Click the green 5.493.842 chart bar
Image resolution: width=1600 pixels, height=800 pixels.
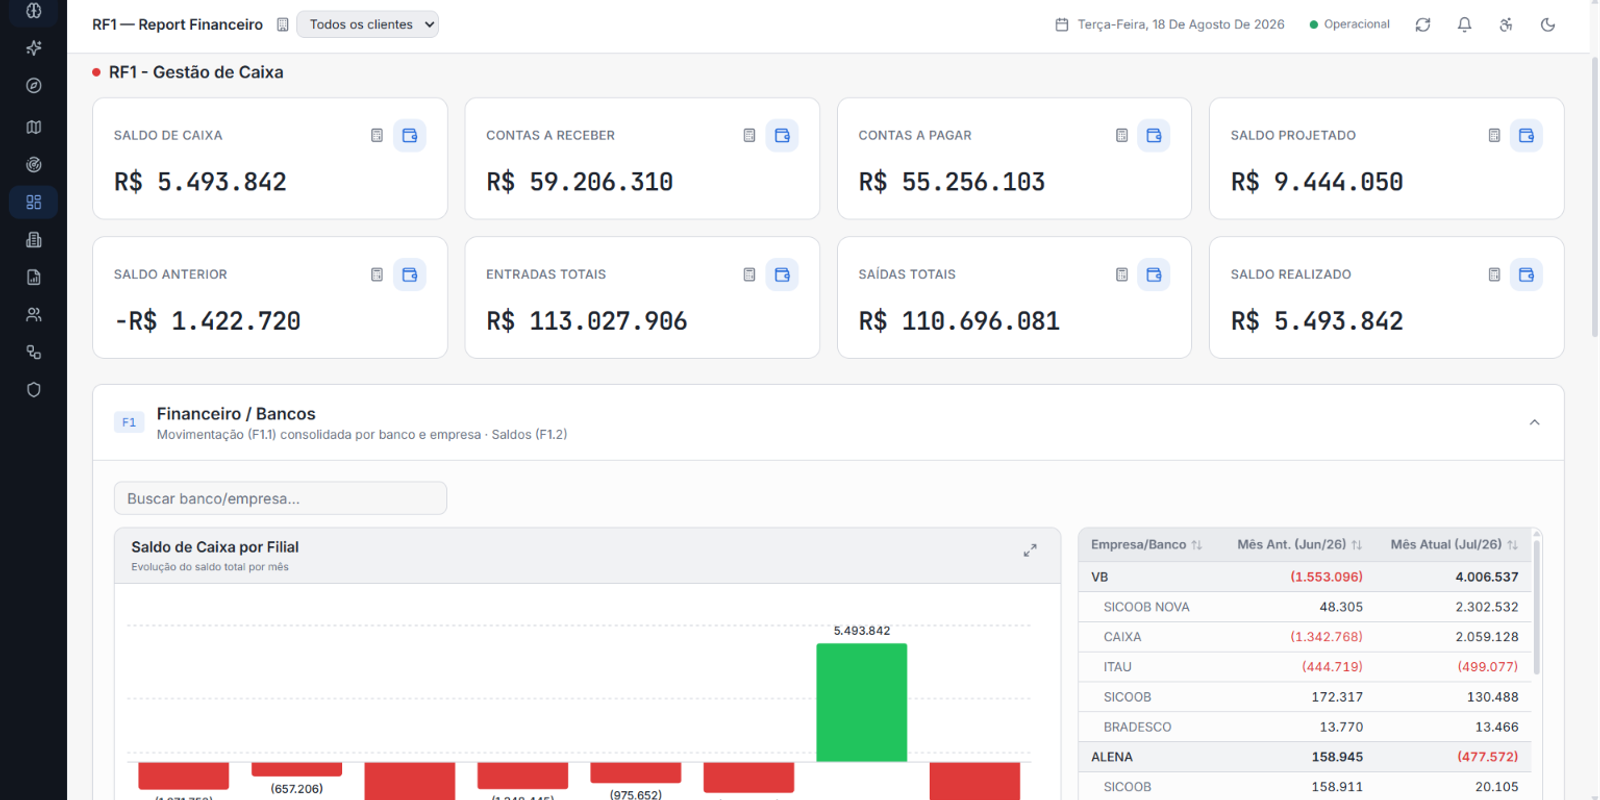pyautogui.click(x=862, y=703)
